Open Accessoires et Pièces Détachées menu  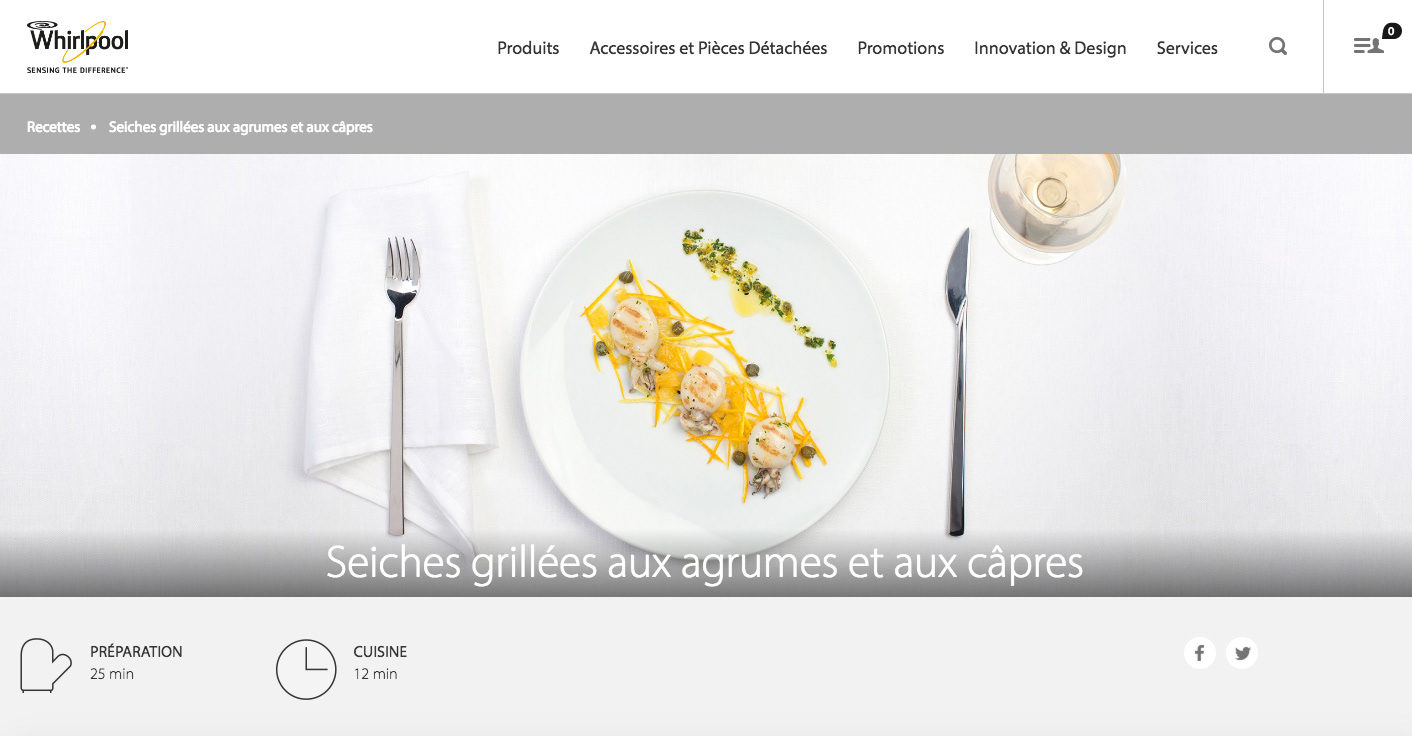click(708, 48)
